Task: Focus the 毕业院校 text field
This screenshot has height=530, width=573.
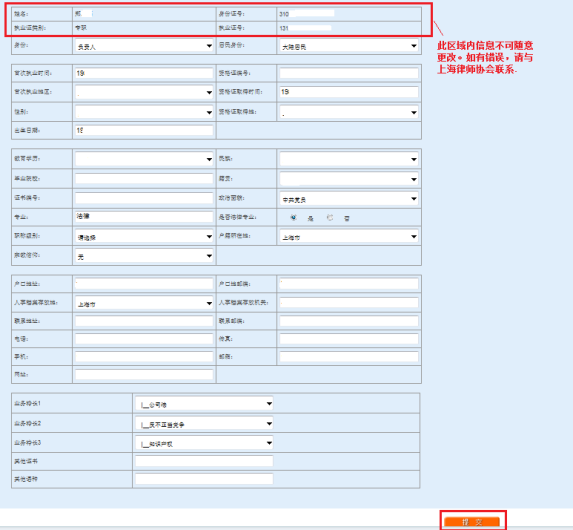Action: pyautogui.click(x=144, y=178)
